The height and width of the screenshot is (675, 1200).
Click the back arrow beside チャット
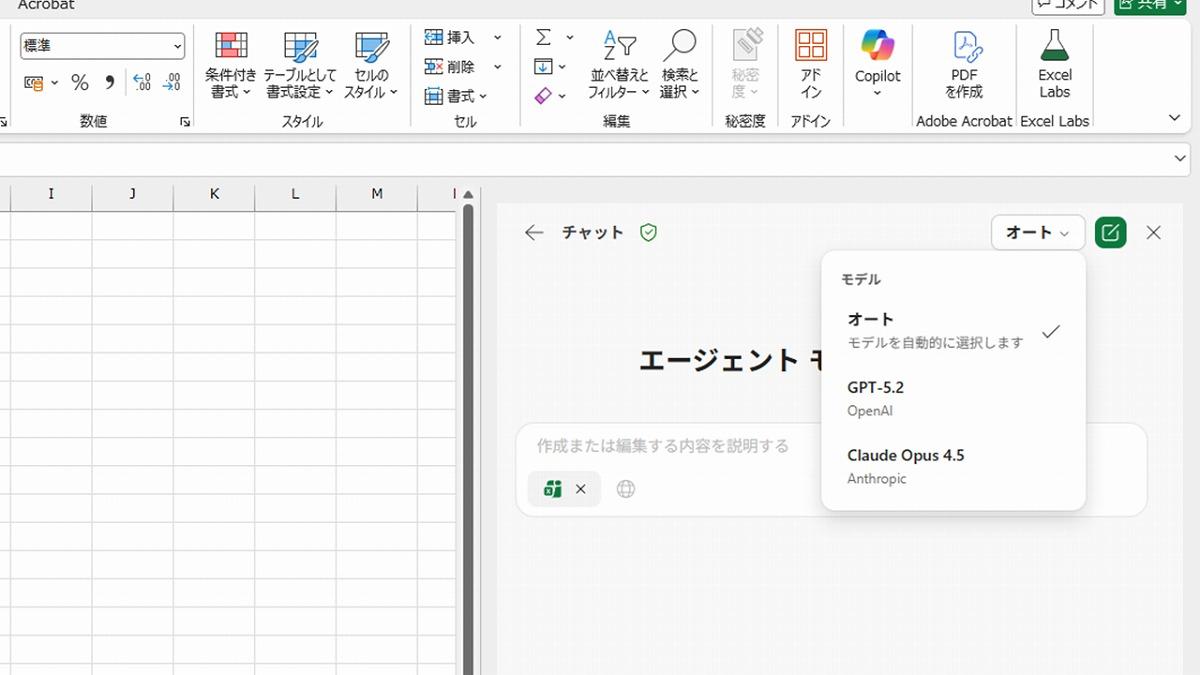[x=534, y=233]
